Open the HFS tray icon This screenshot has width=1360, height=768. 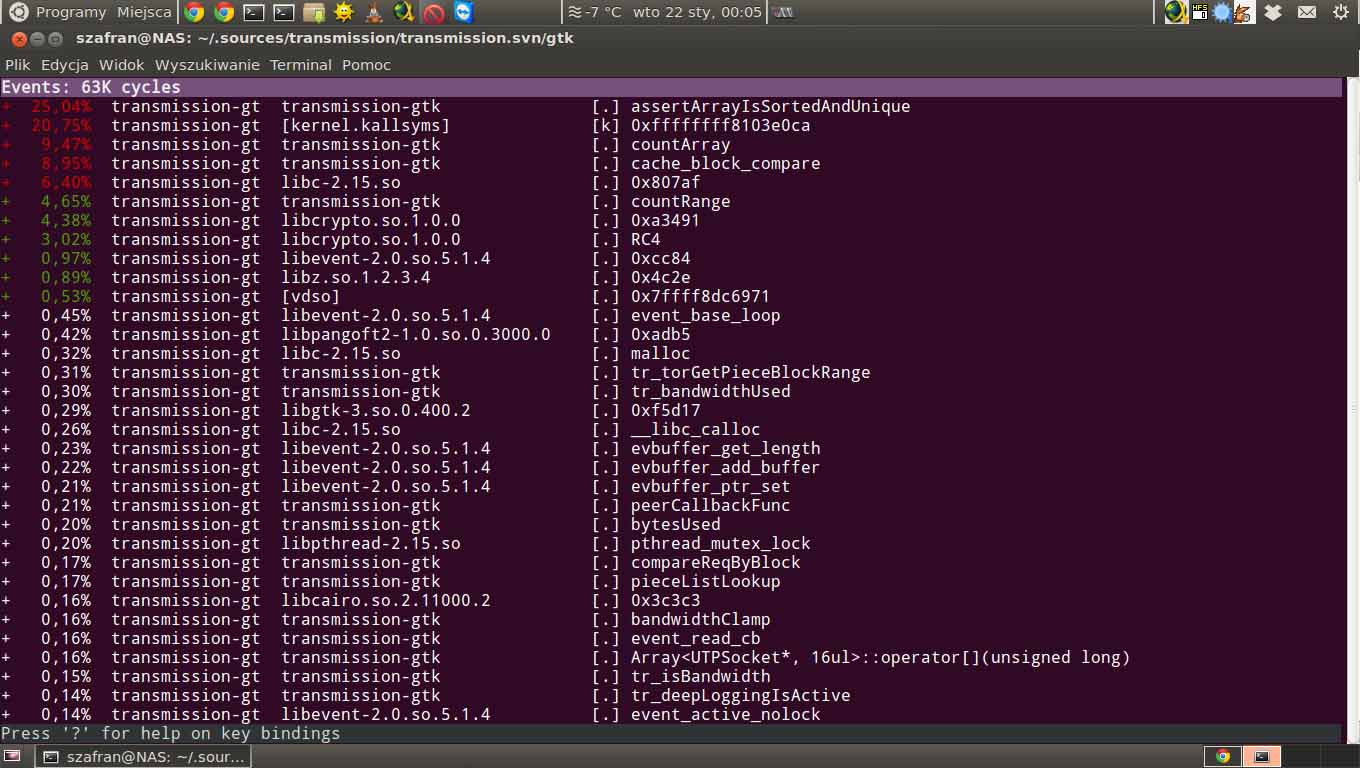(x=1199, y=12)
